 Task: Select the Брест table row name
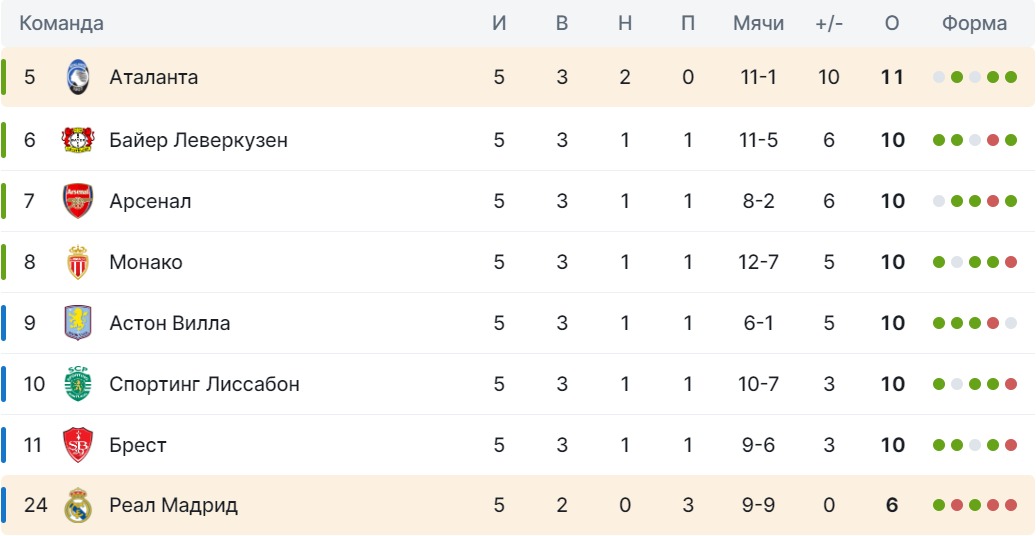coord(138,445)
